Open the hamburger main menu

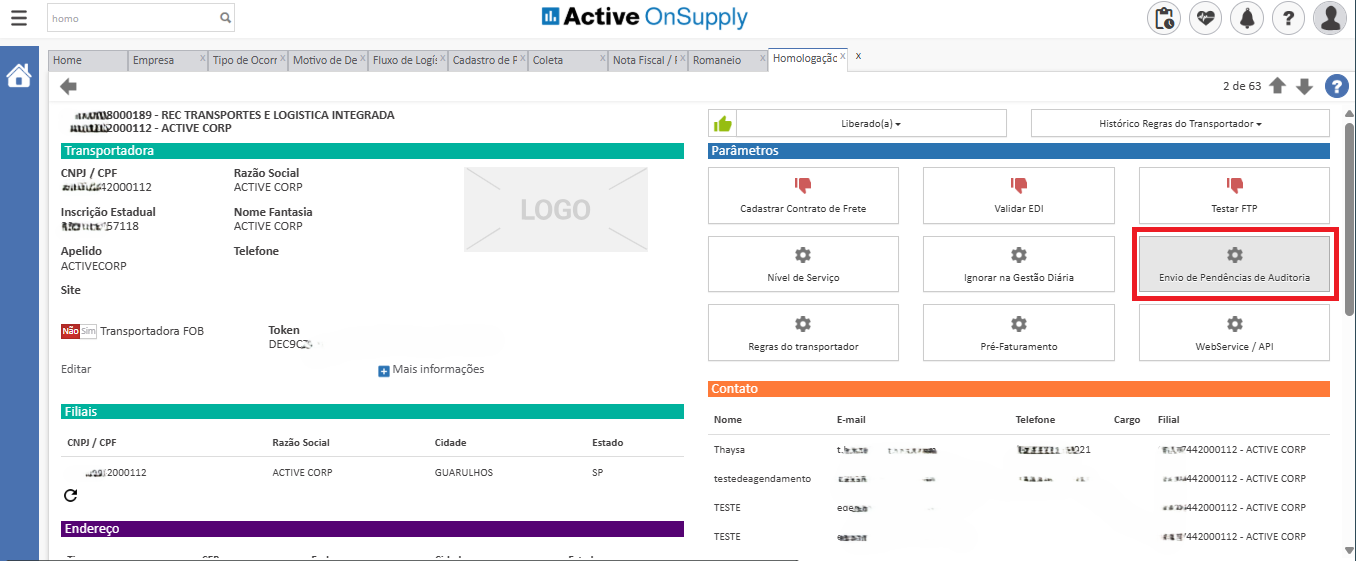[x=18, y=17]
